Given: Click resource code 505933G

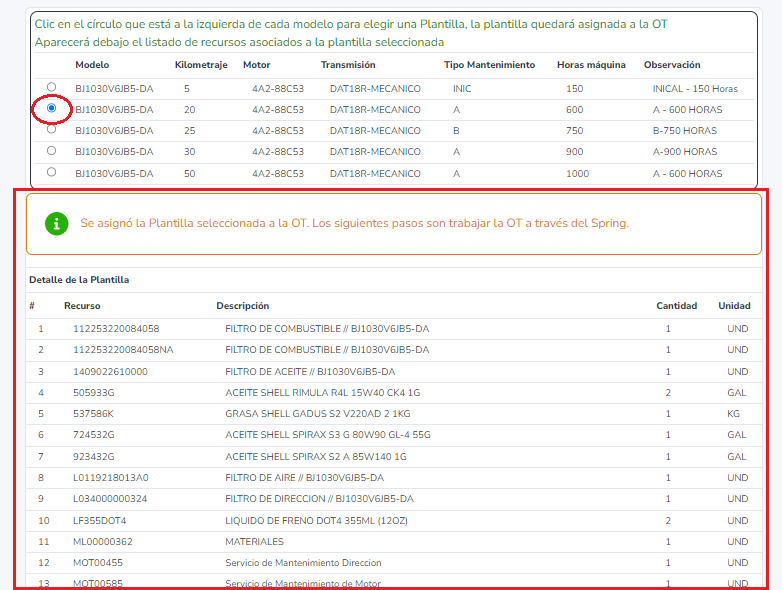Looking at the screenshot, I should point(94,393).
